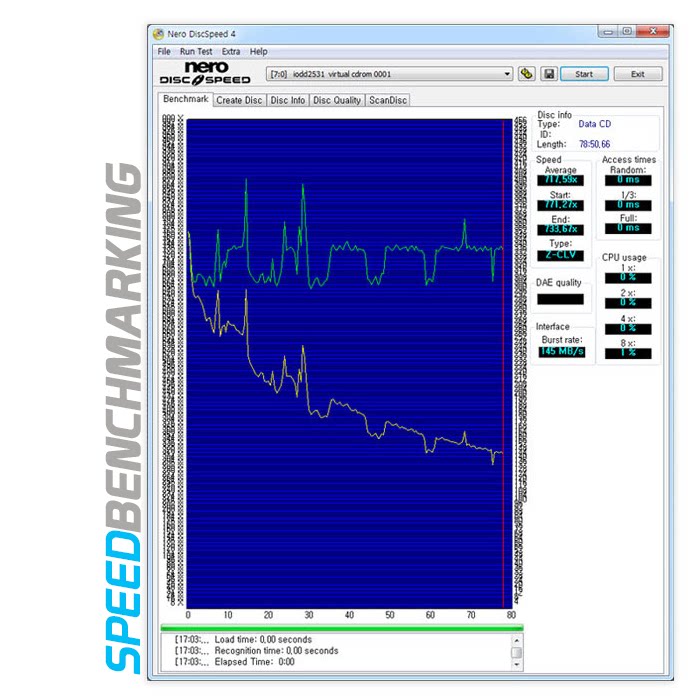
Task: Close the Nero DiscSpeed window
Action: (652, 32)
